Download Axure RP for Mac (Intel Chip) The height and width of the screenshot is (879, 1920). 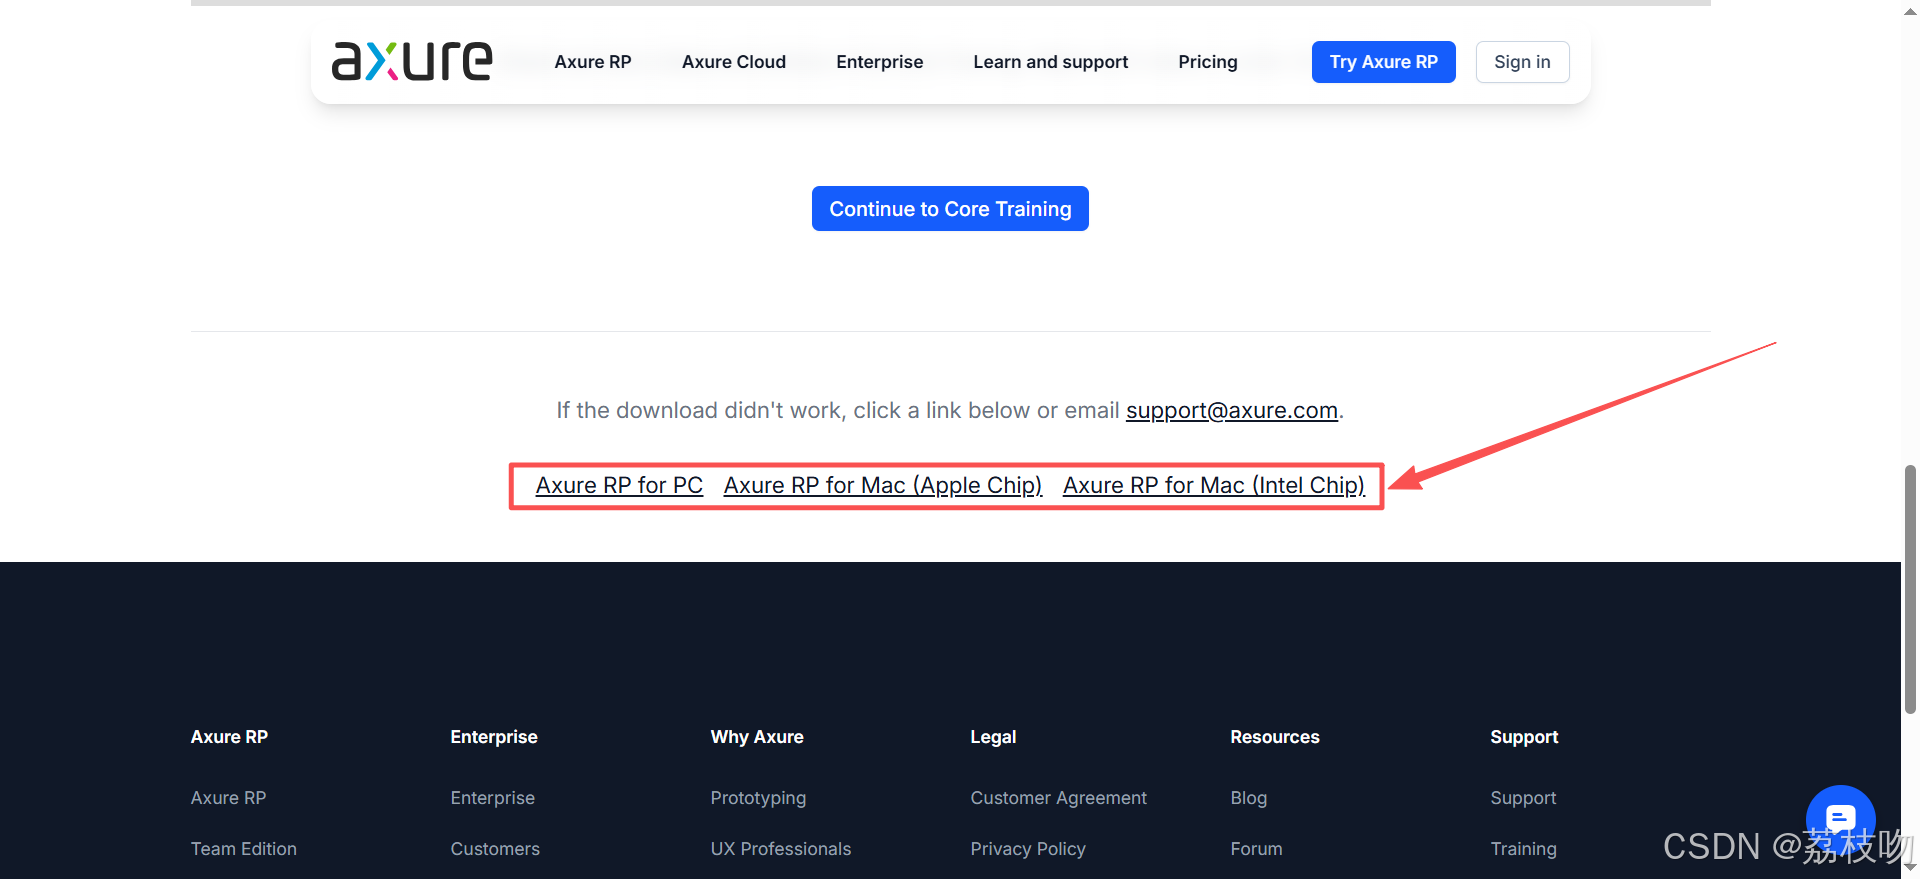coord(1214,485)
